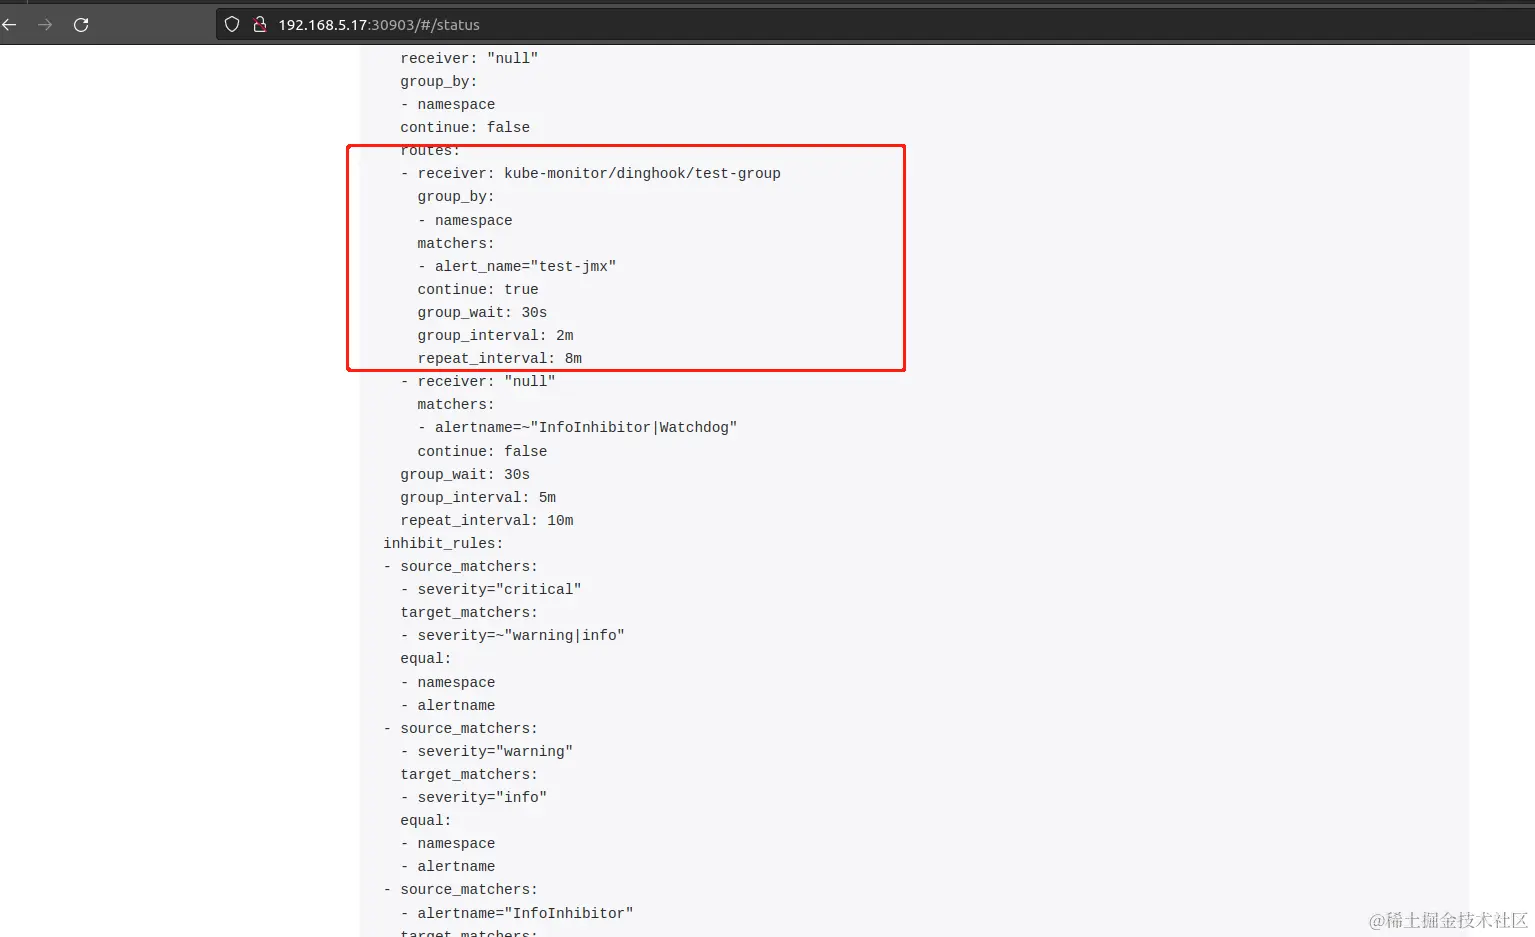Click the "group_interval: 5m" line
1535x937 pixels.
478,498
